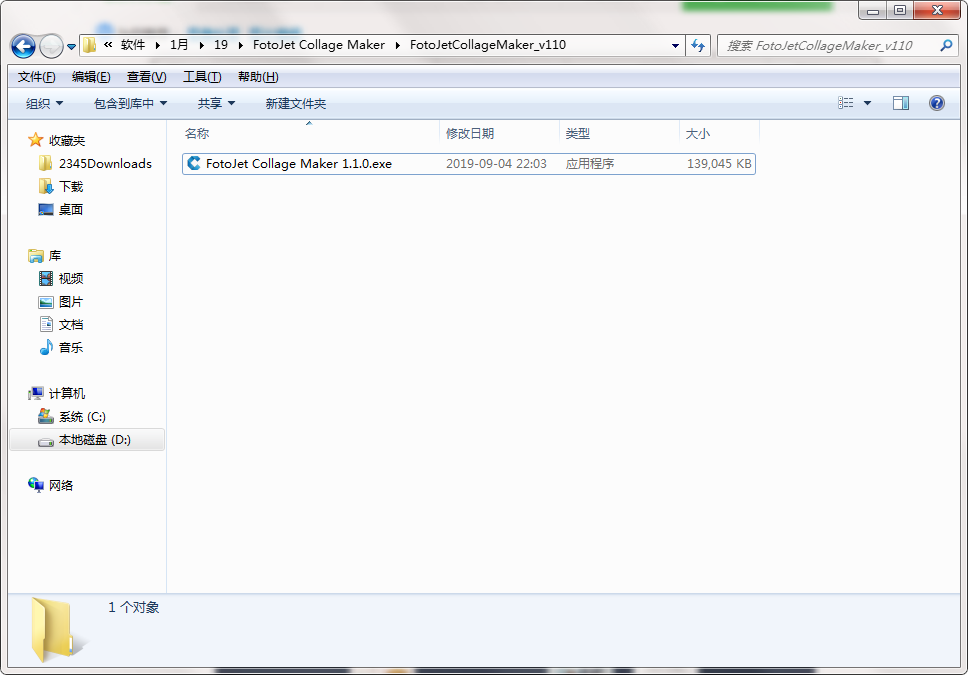968x675 pixels.
Task: Click the FotoJet exe file icon
Action: (x=194, y=163)
